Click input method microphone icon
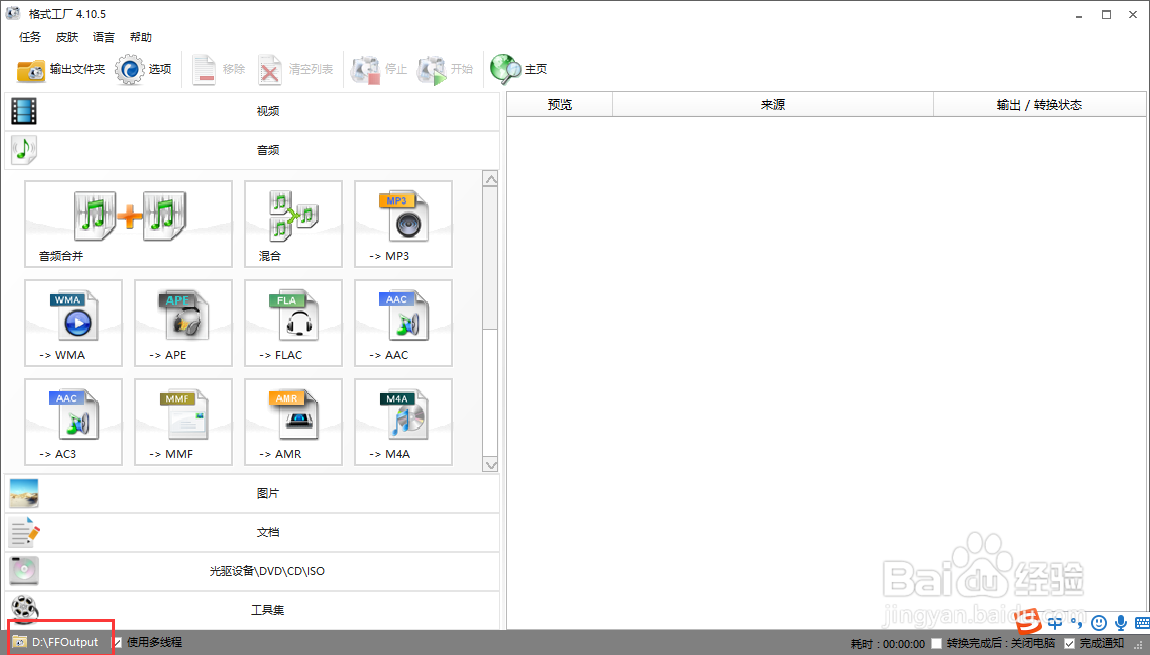Screen dimensions: 1150x655 [x=1121, y=623]
